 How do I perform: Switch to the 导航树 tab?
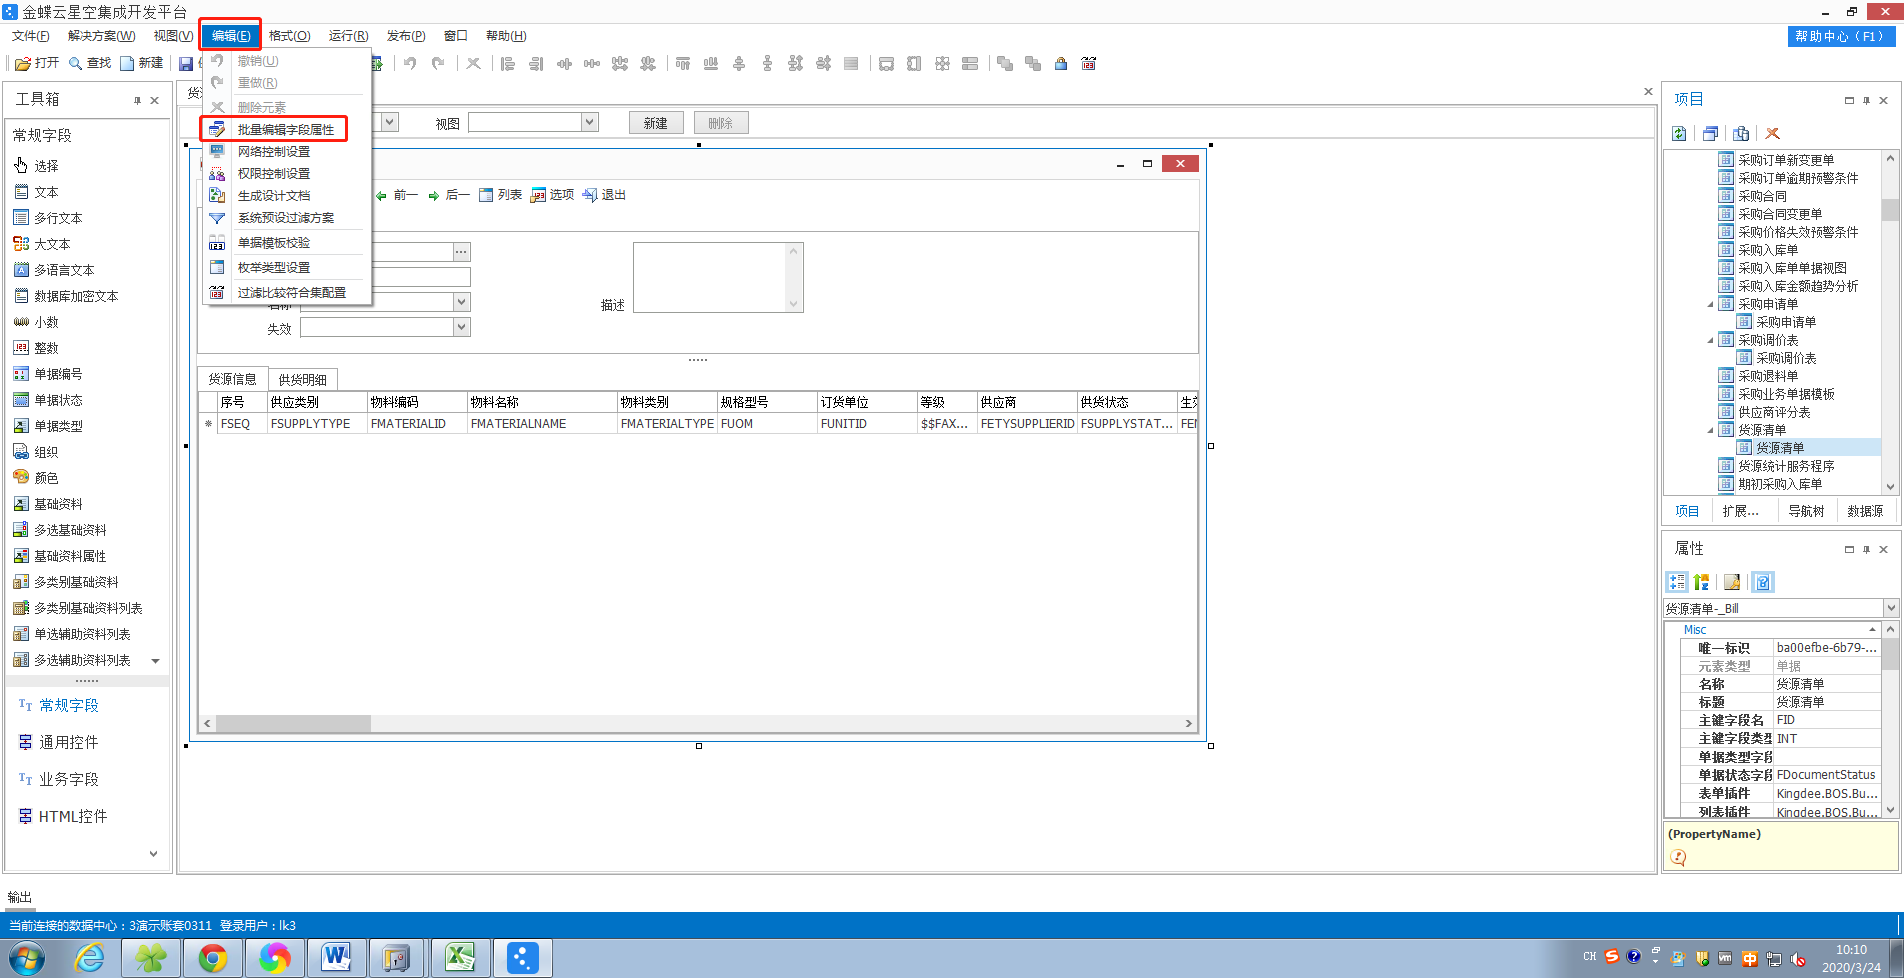[1806, 511]
